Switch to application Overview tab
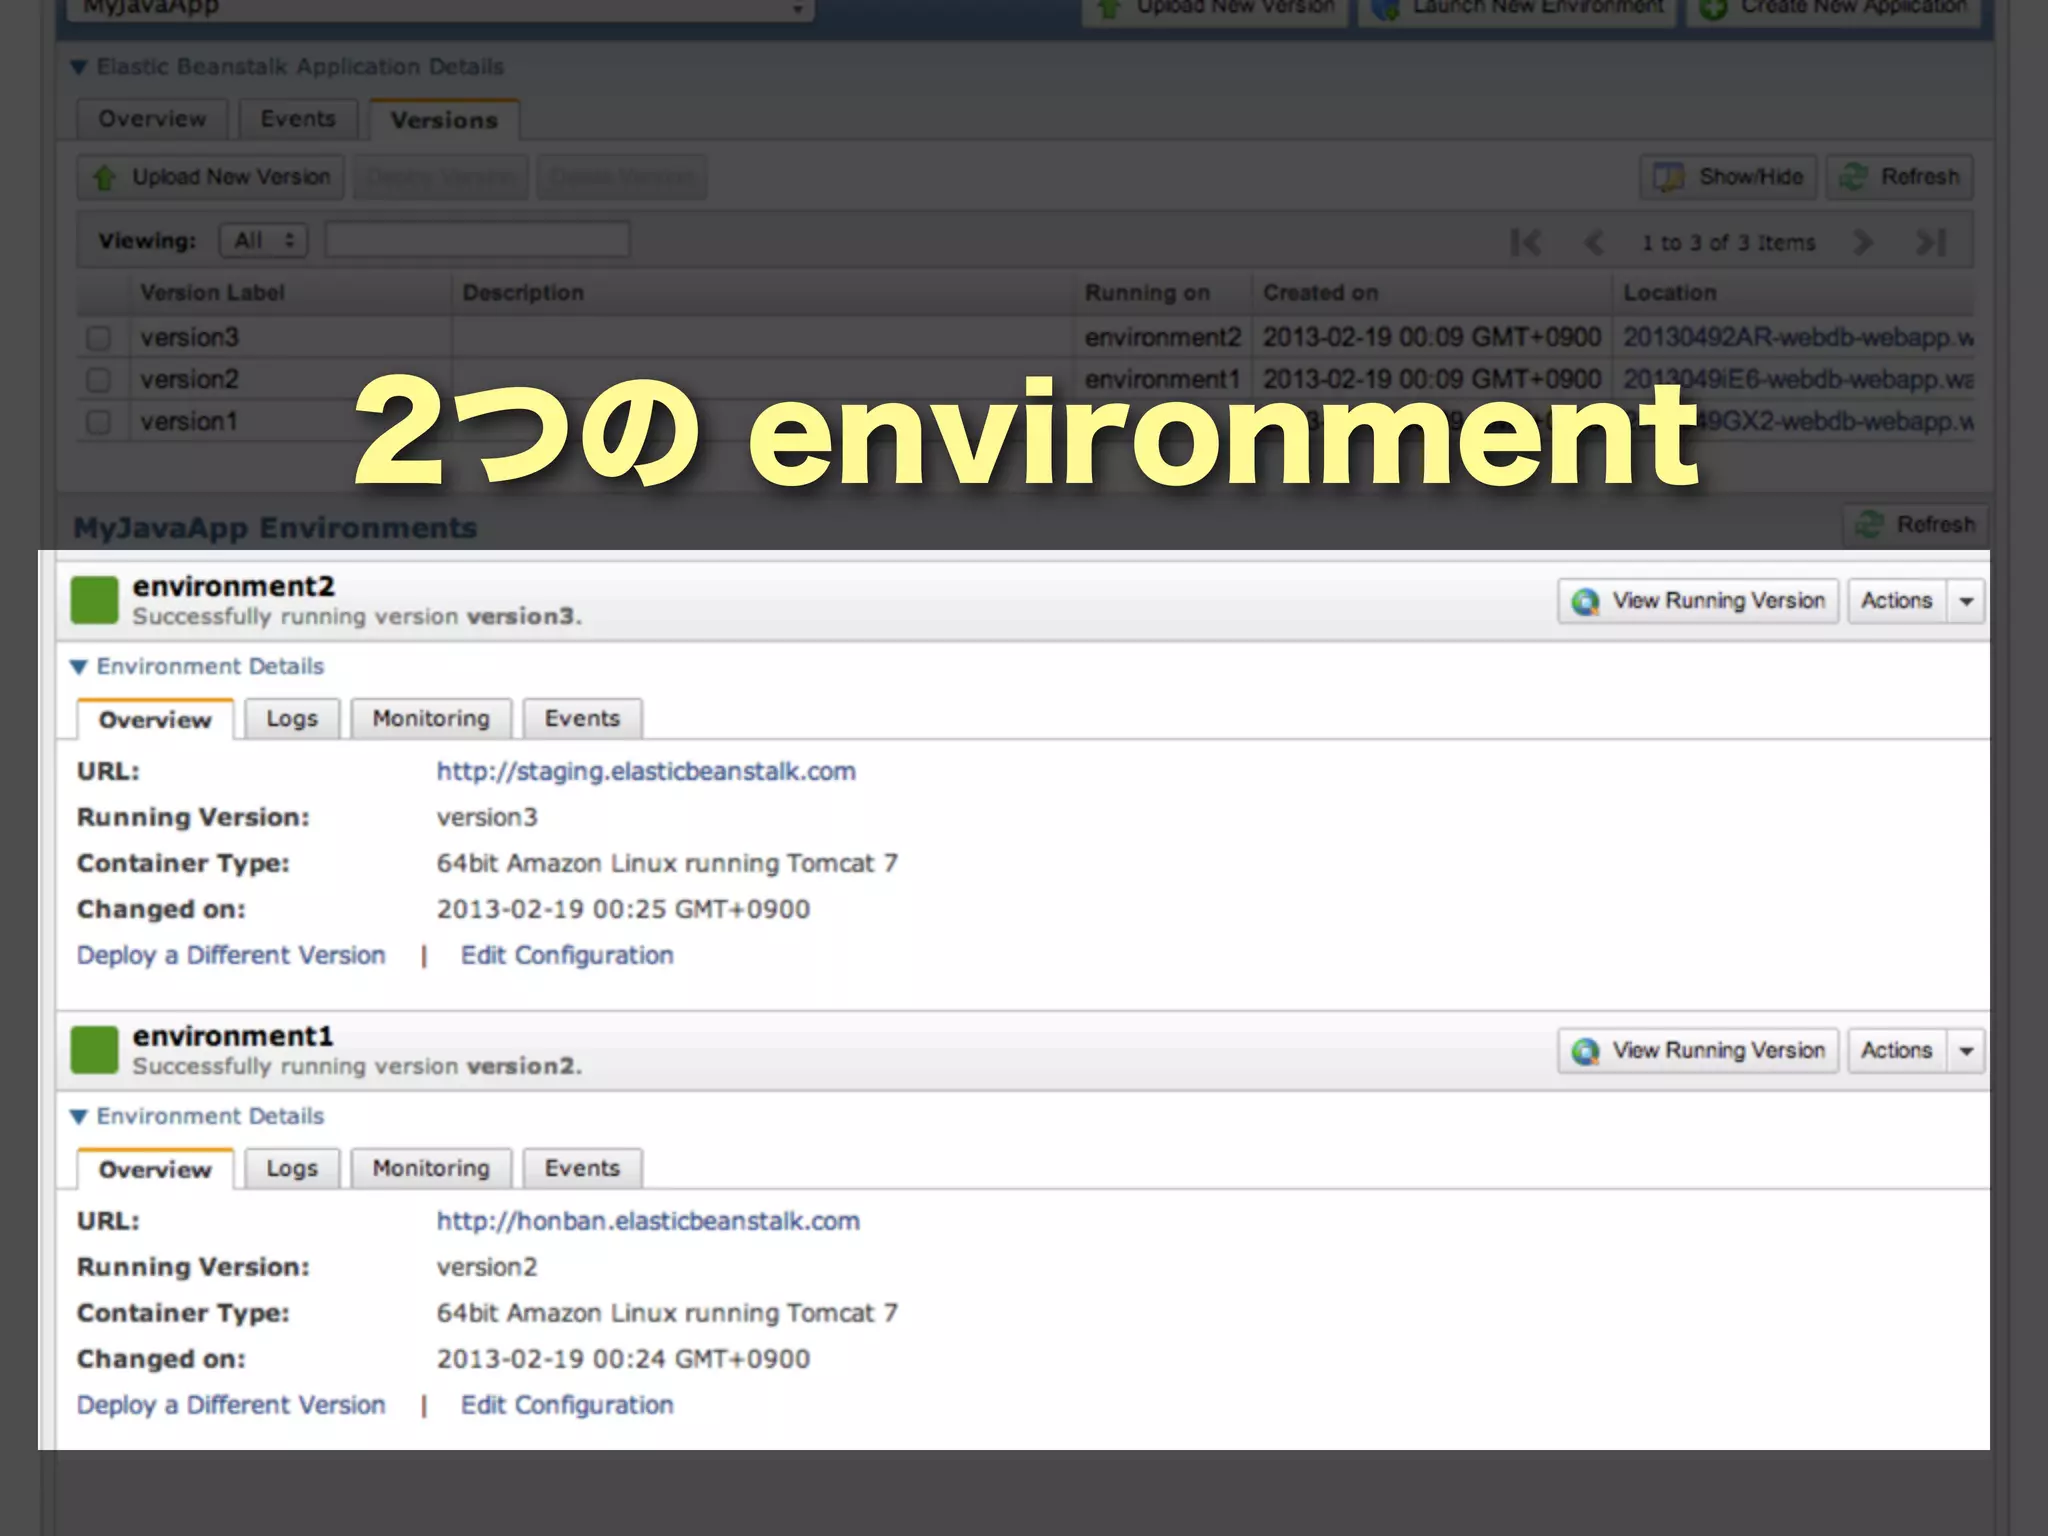This screenshot has height=1536, width=2048. tap(152, 119)
